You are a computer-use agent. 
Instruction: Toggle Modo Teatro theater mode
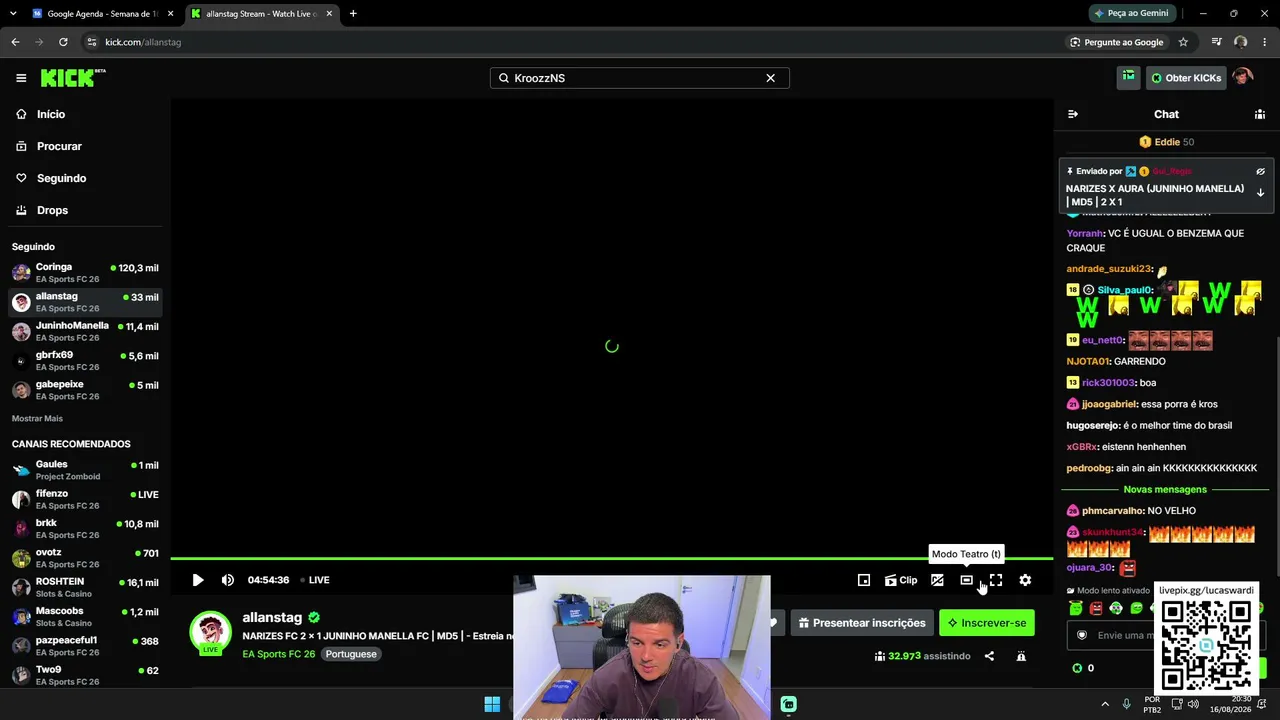coord(966,580)
